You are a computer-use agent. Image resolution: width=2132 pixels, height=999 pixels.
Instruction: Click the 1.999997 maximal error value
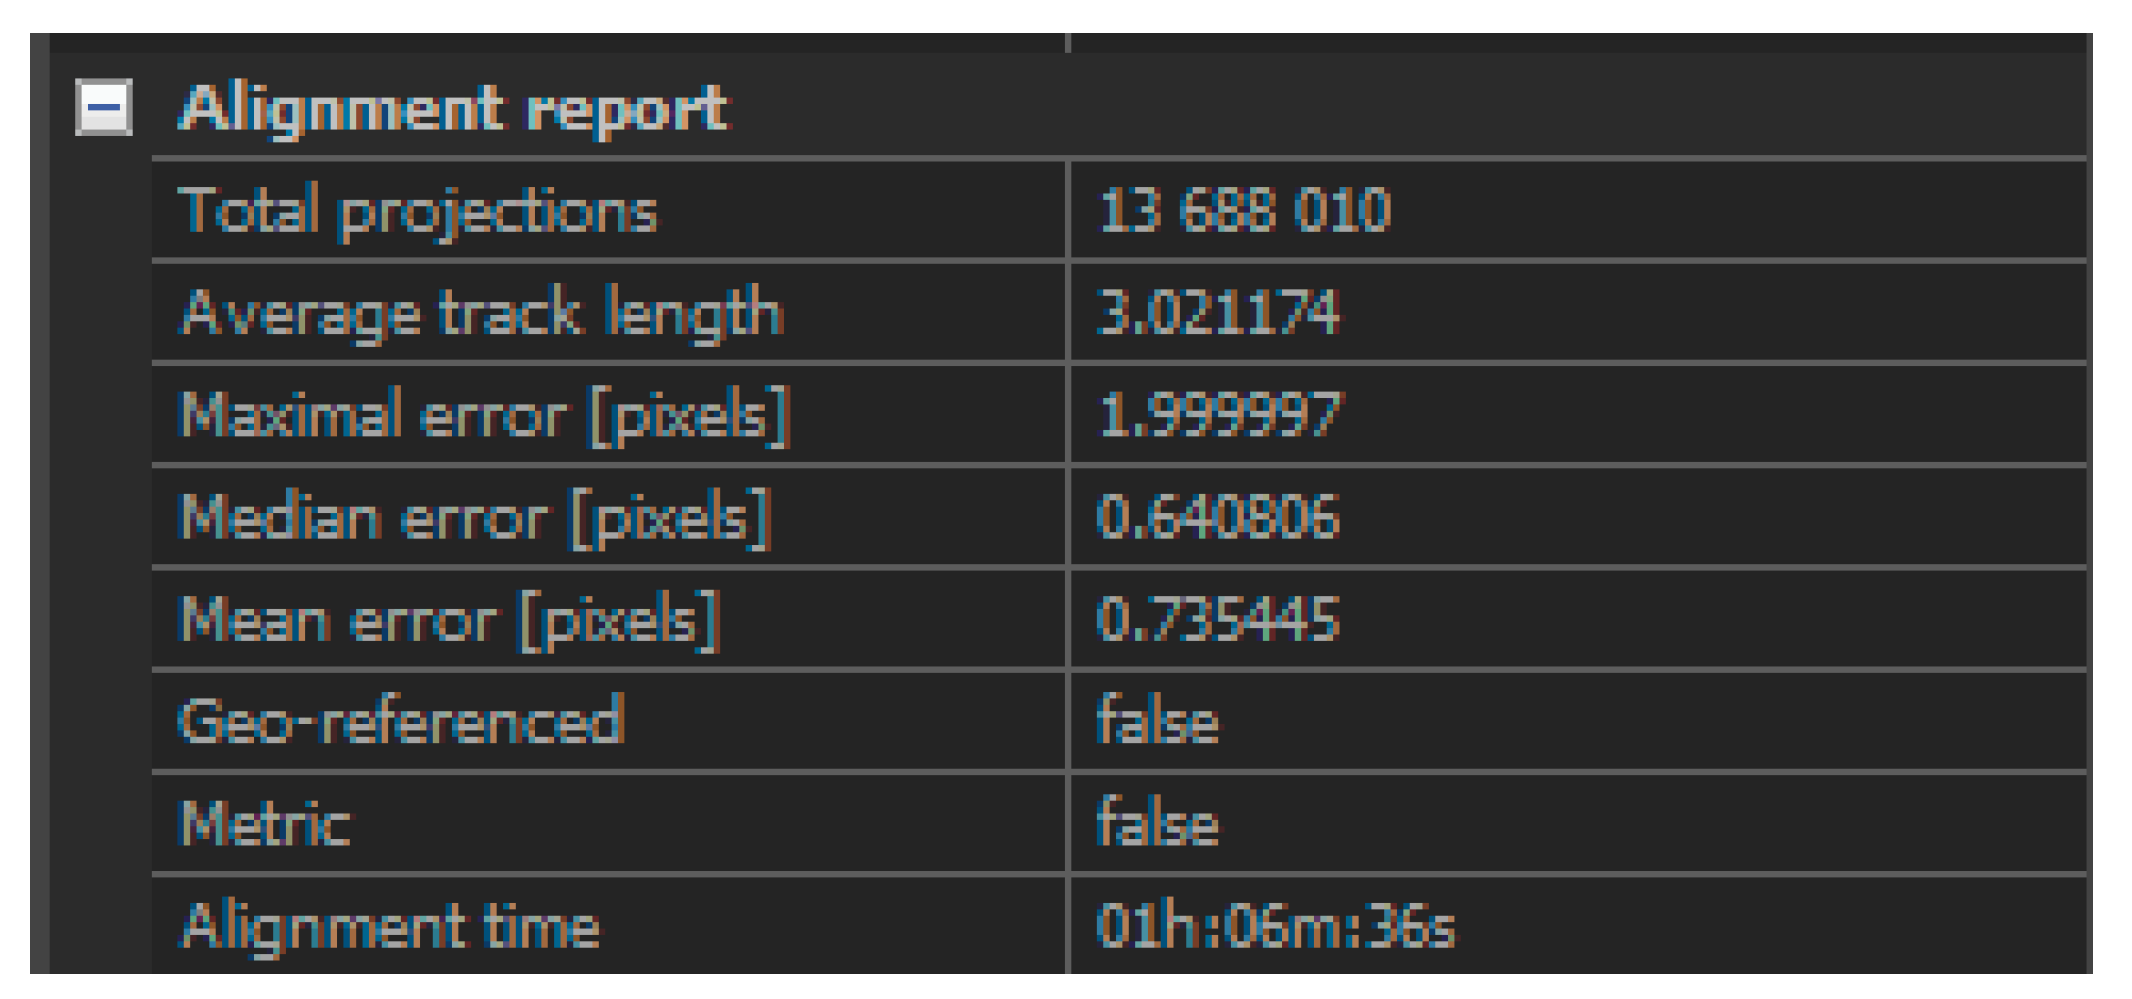point(1220,415)
